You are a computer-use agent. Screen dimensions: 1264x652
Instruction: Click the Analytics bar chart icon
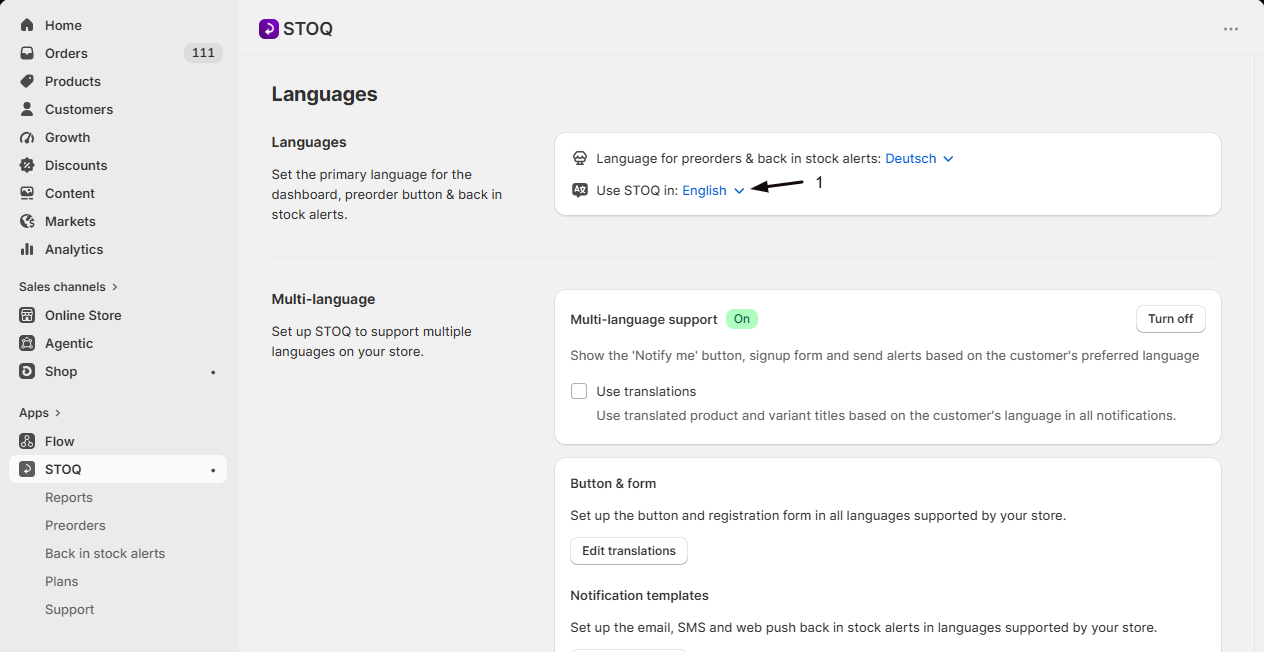point(27,249)
